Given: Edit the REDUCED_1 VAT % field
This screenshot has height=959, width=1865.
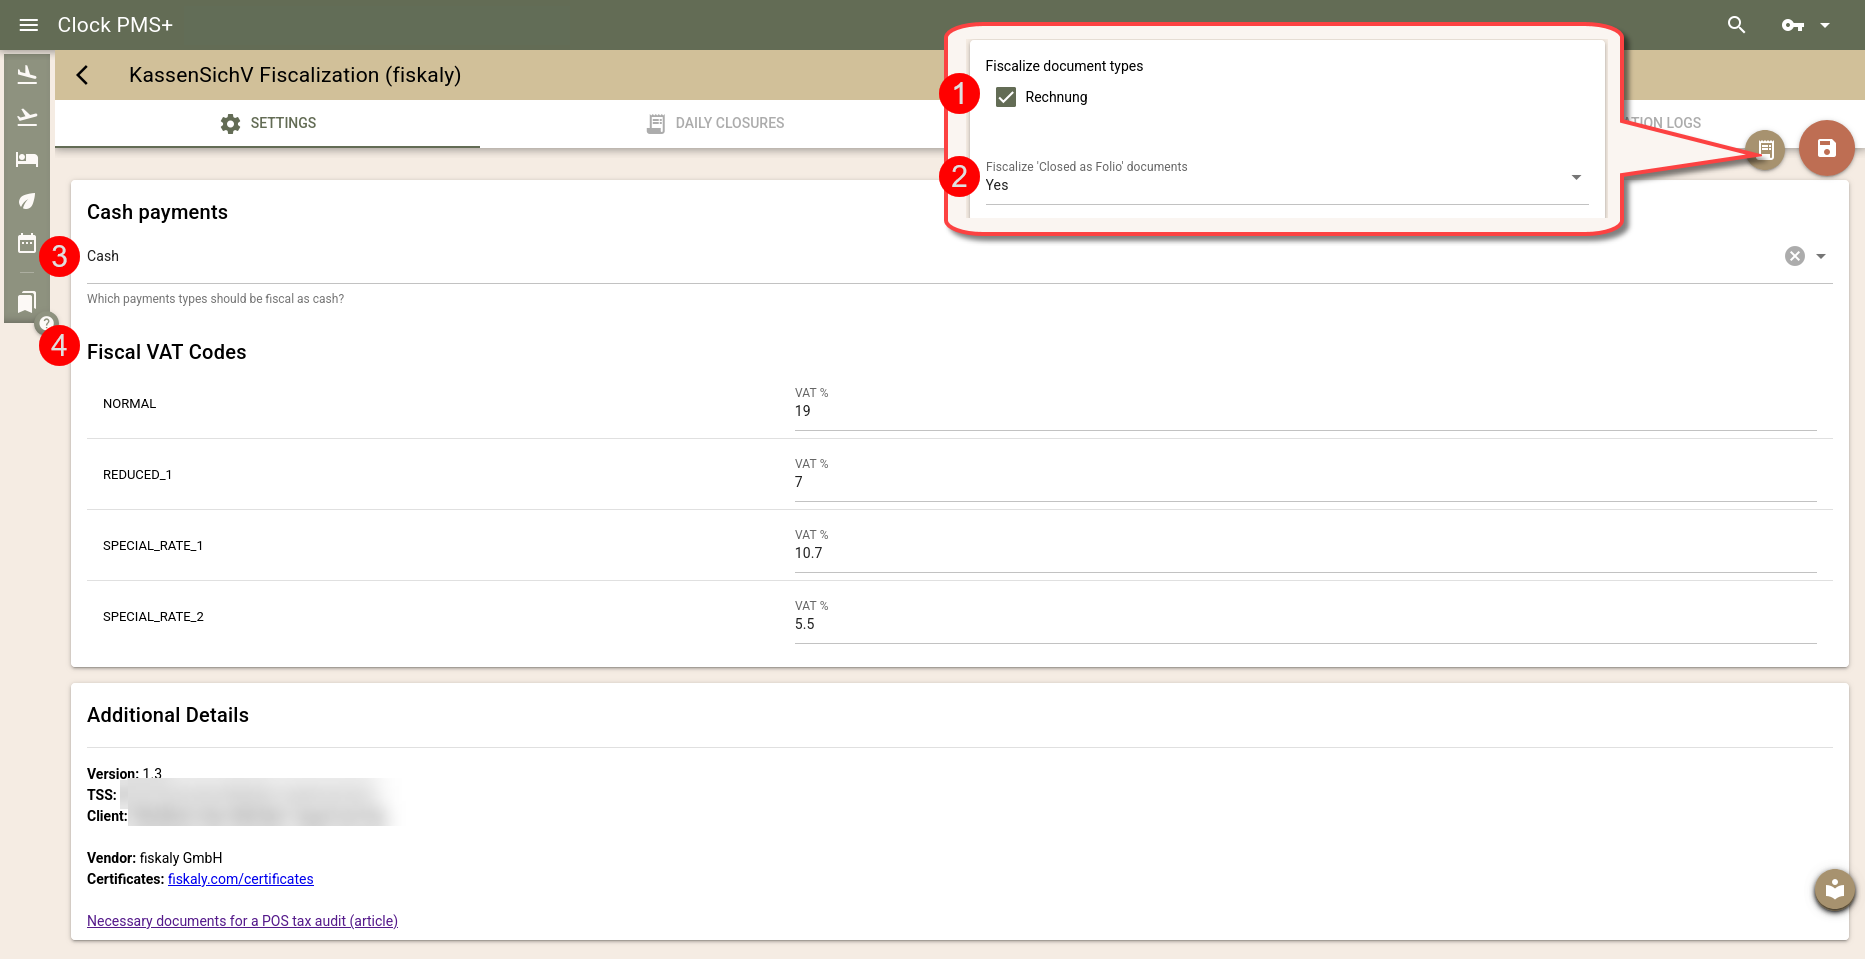Looking at the screenshot, I should [1305, 482].
